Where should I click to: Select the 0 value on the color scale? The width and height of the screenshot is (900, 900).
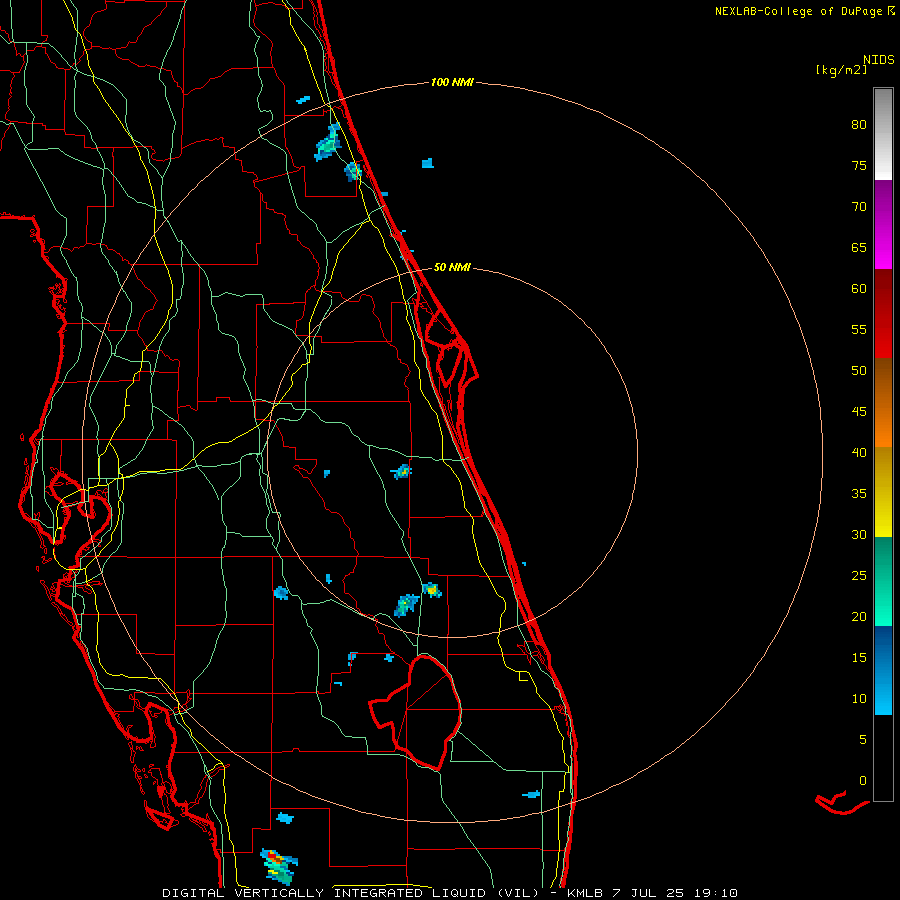coord(863,781)
